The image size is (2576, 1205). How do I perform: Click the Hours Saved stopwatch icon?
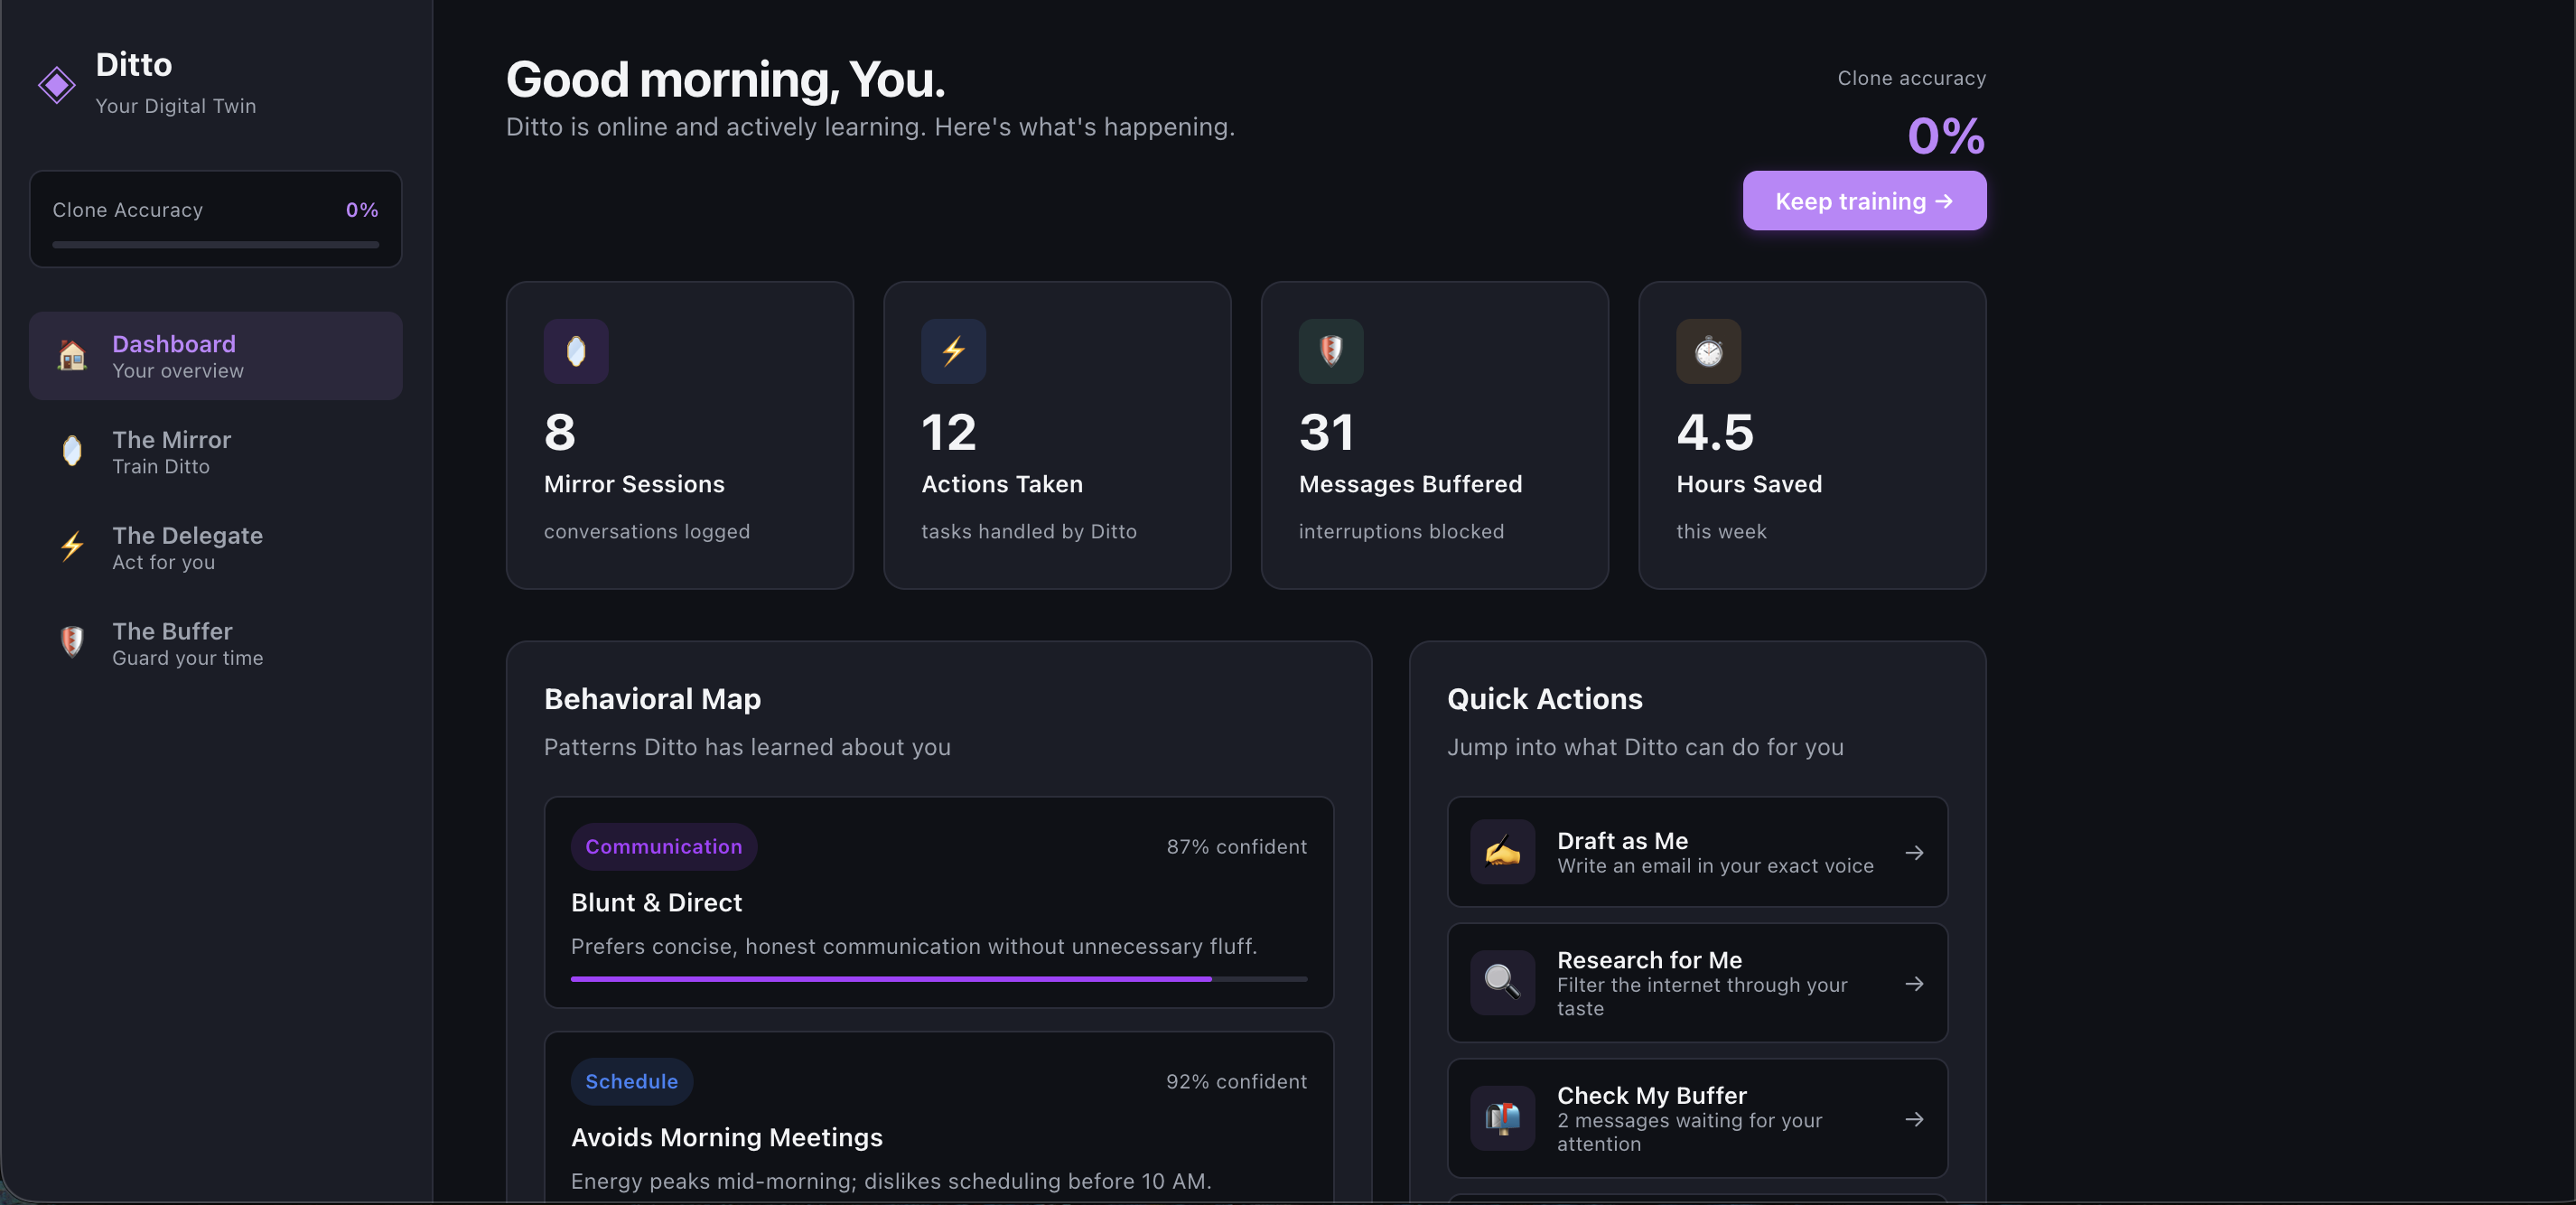tap(1708, 351)
